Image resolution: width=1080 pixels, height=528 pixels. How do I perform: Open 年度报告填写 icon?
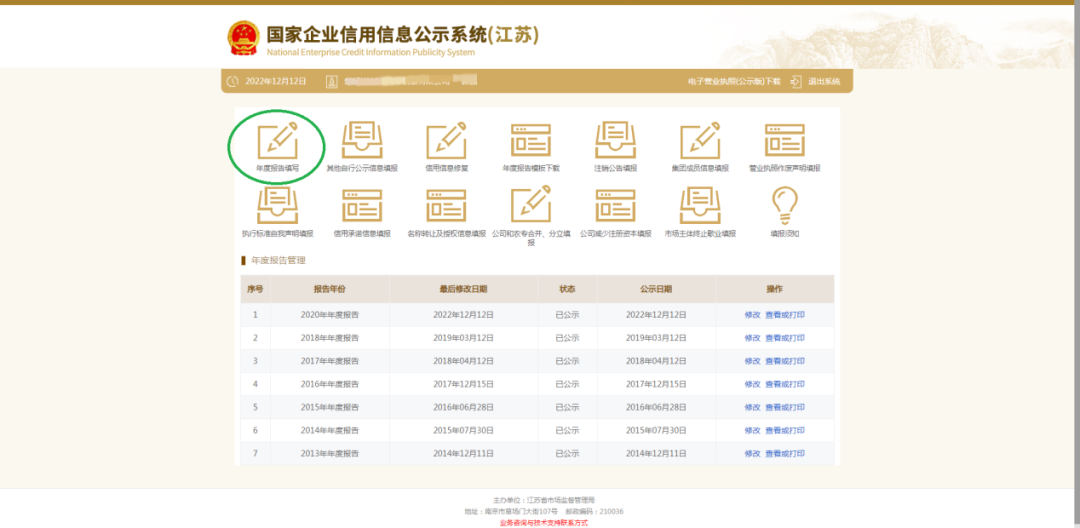(x=277, y=141)
